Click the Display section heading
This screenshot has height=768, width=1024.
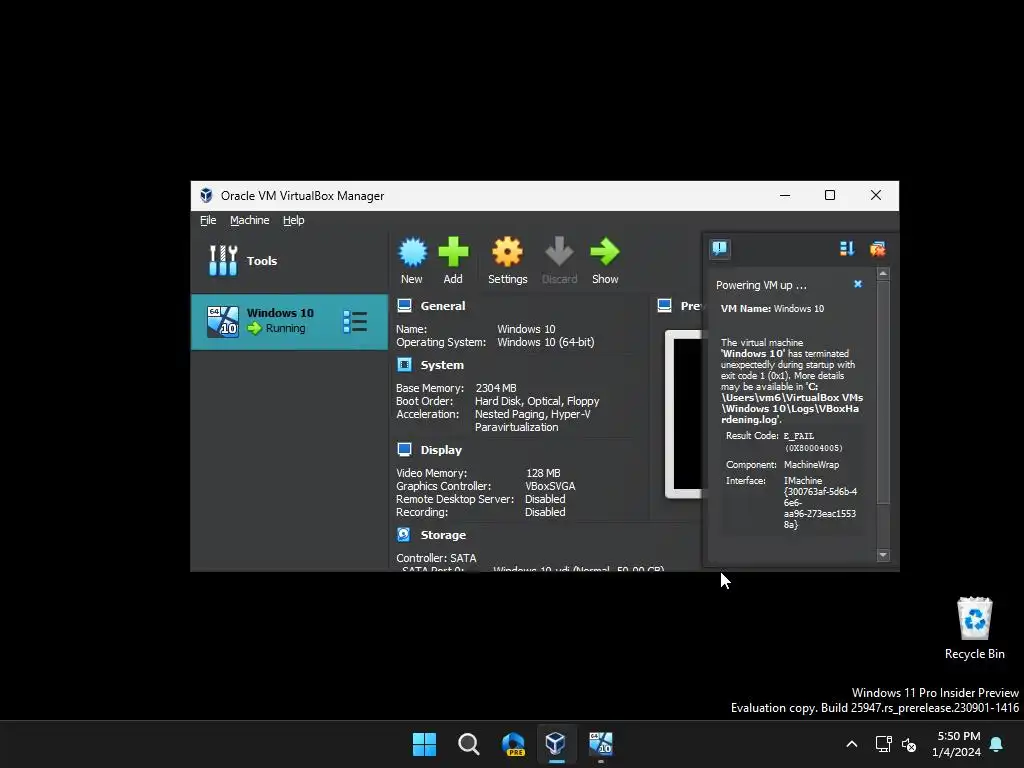(441, 450)
